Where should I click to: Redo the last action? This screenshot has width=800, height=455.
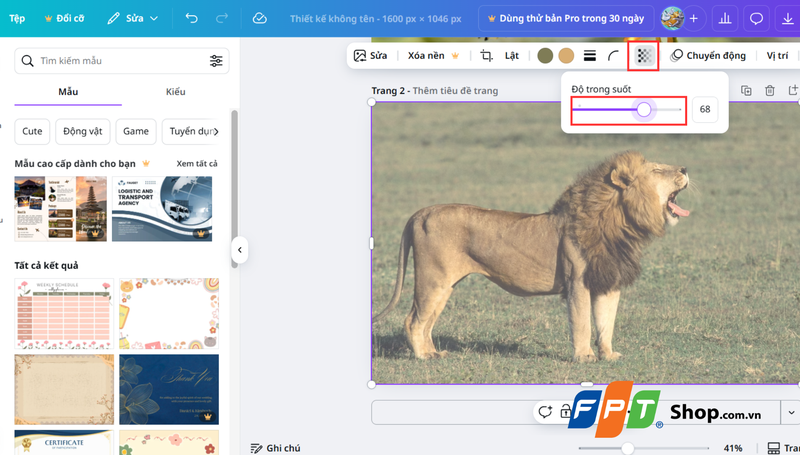[x=221, y=18]
